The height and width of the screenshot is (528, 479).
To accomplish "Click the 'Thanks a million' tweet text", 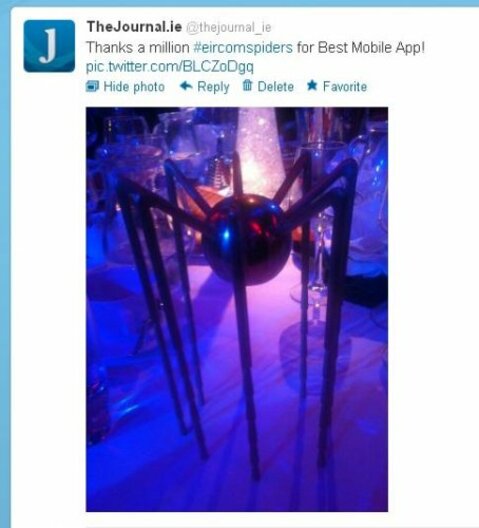I will [138, 47].
